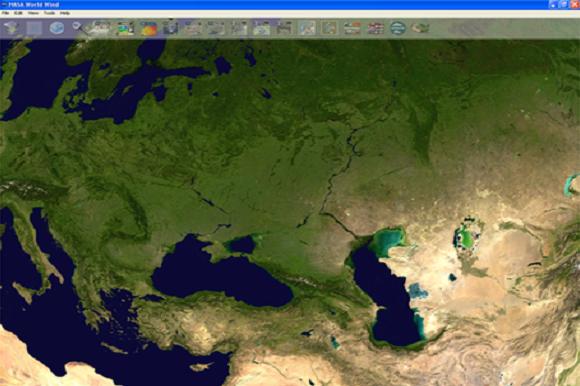This screenshot has width=580, height=386.
Task: Click the red striped flag toolbar icon
Action: pyautogui.click(x=375, y=28)
